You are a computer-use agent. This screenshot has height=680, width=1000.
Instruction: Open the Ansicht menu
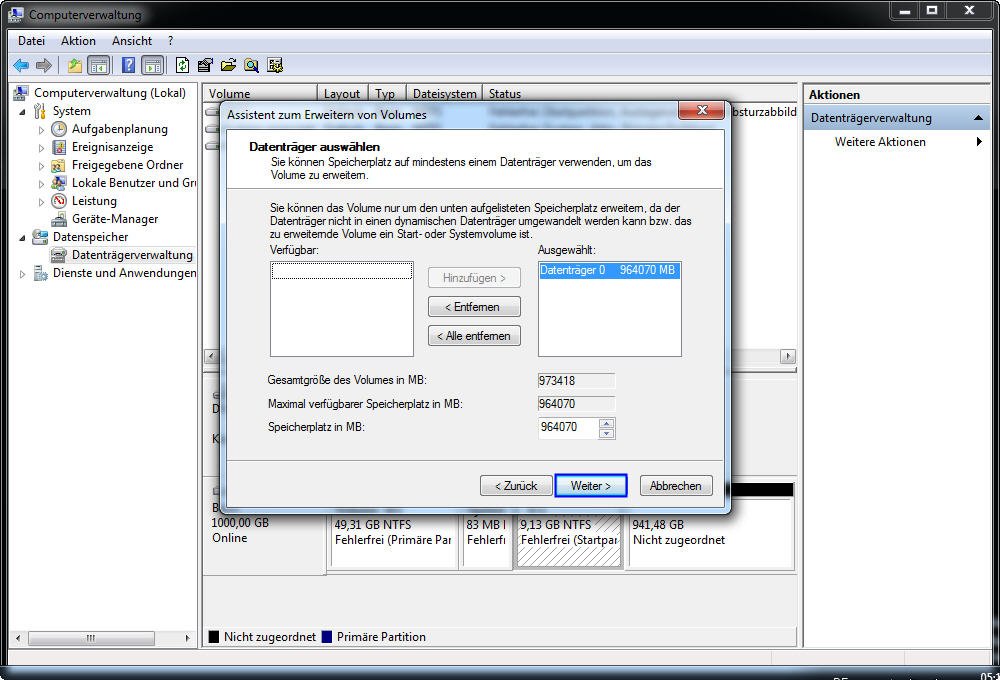click(x=132, y=41)
